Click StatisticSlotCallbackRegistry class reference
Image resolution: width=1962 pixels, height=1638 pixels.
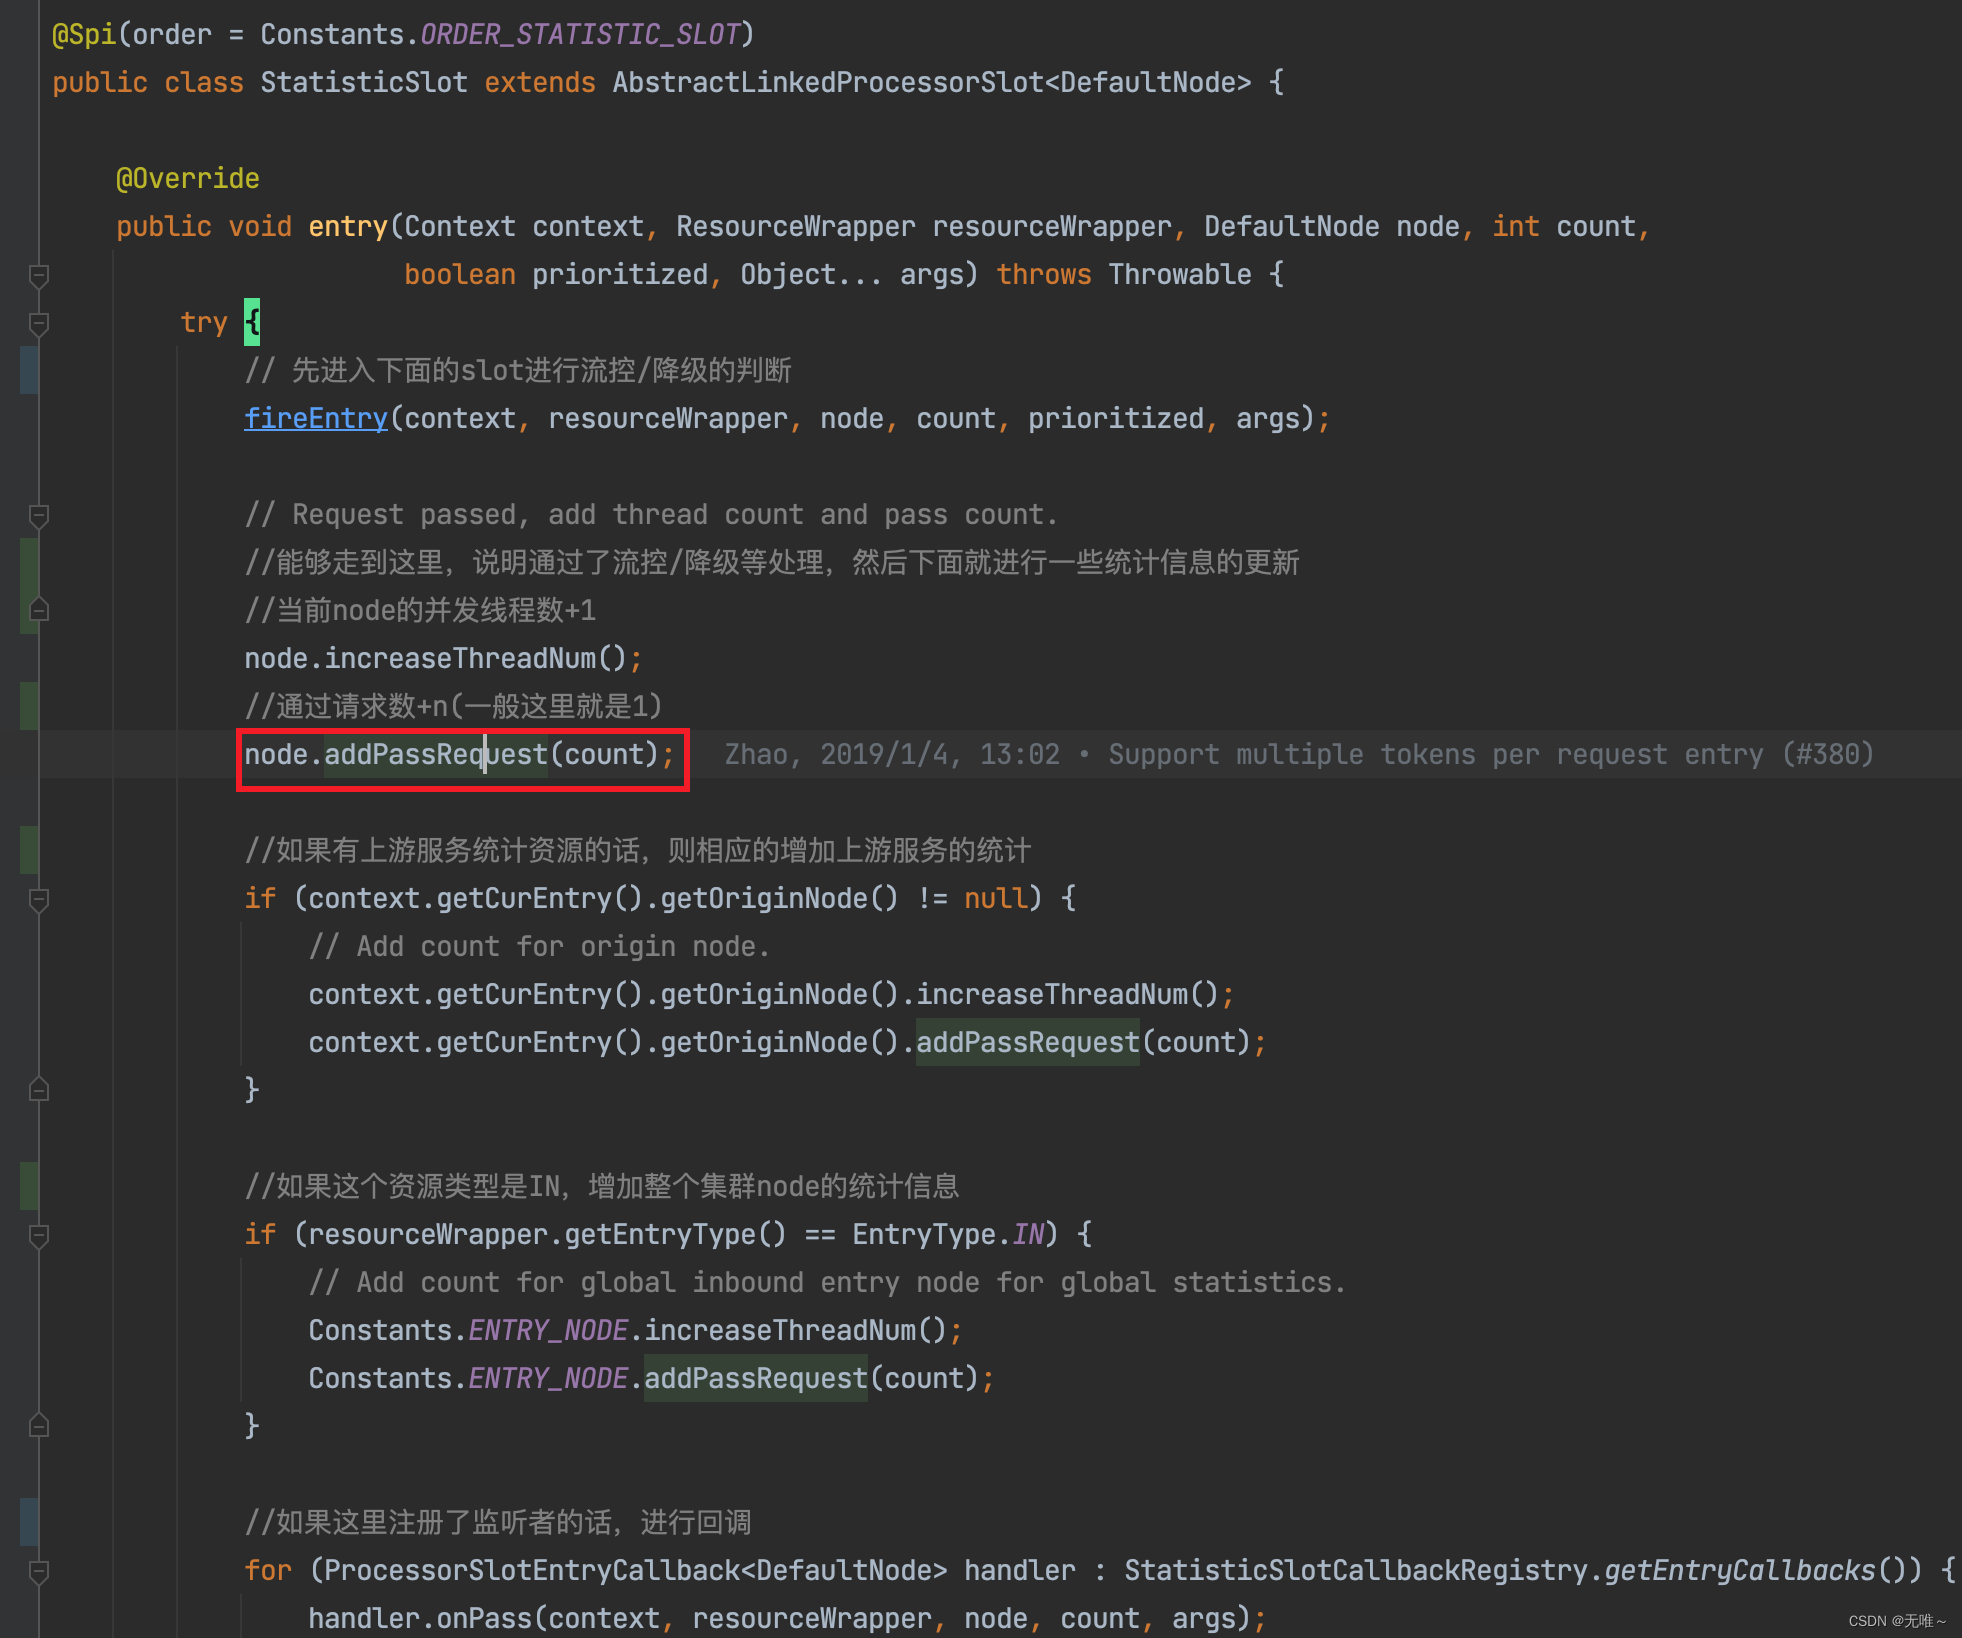pos(1356,1570)
